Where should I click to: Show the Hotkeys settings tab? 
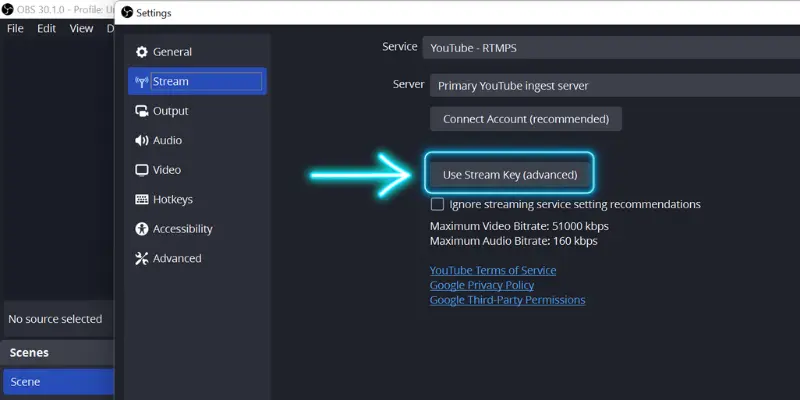coord(197,199)
